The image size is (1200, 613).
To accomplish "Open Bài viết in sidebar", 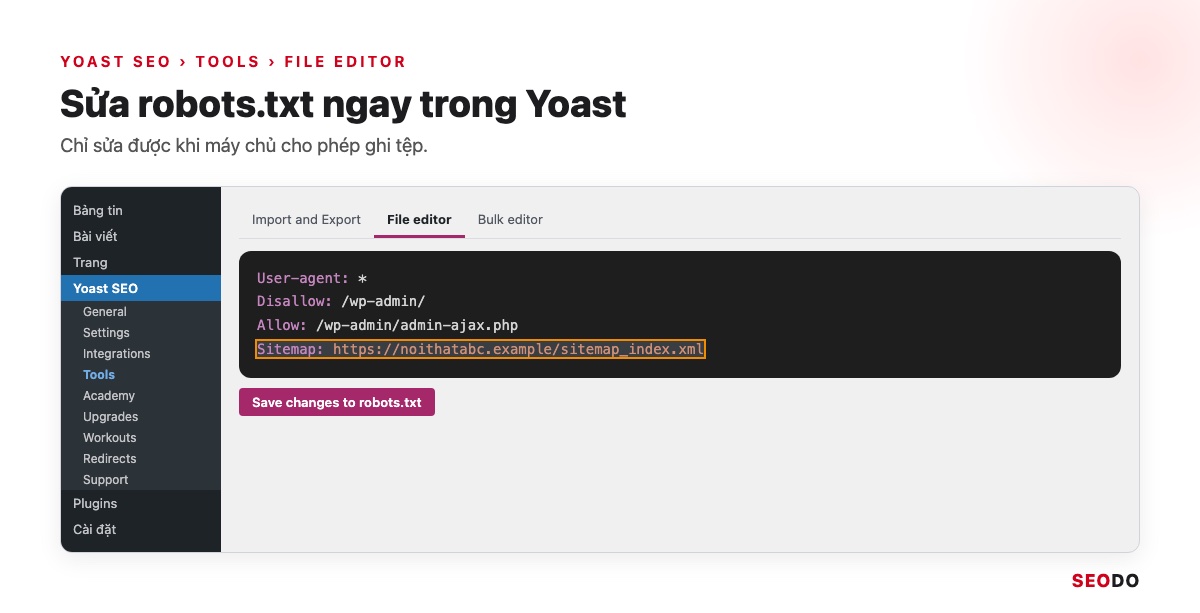I will 141,236.
